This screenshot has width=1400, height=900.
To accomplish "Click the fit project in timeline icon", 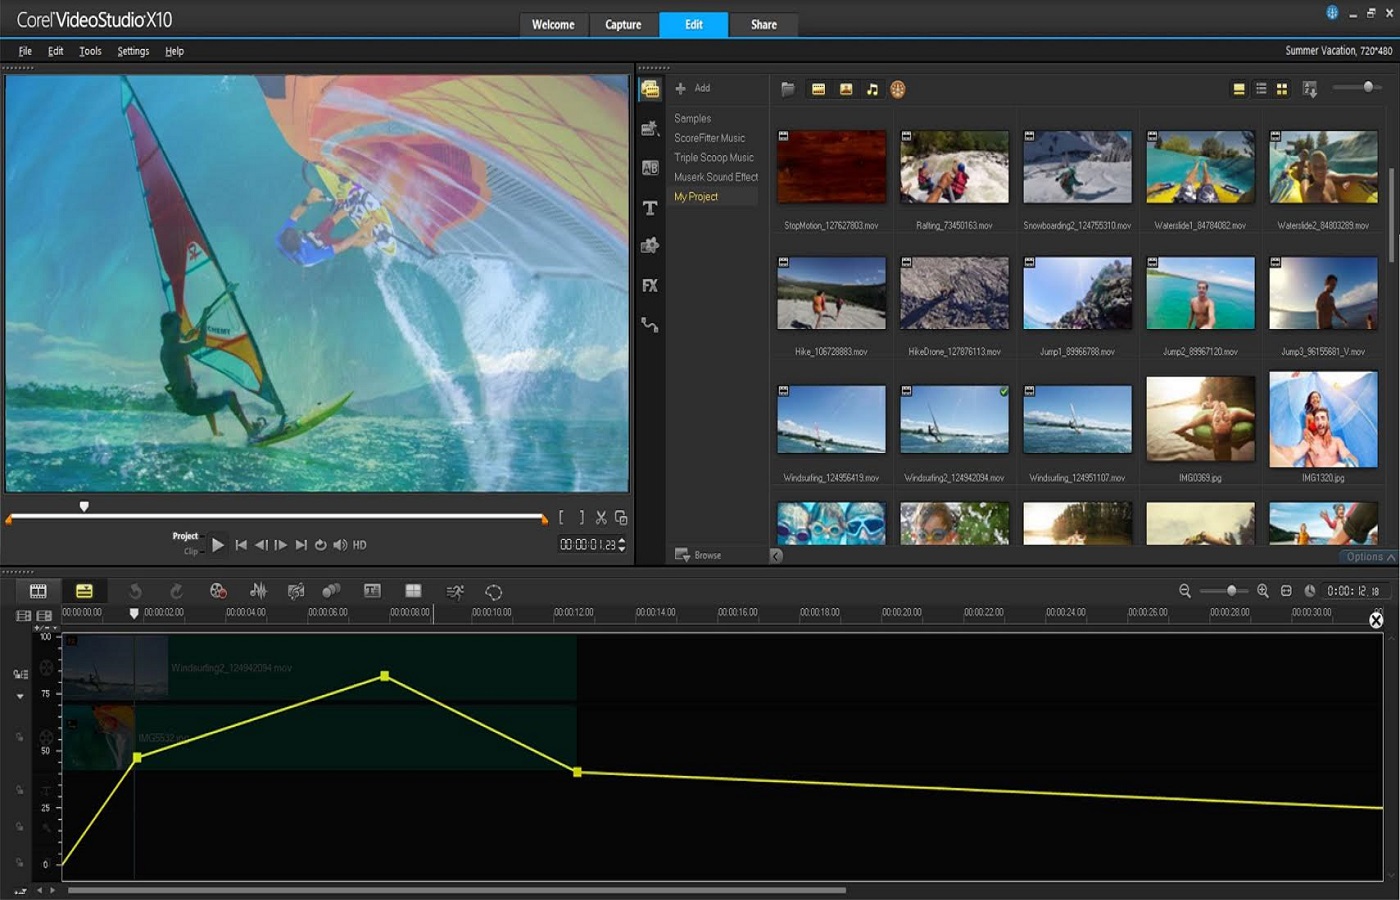I will (x=1286, y=591).
